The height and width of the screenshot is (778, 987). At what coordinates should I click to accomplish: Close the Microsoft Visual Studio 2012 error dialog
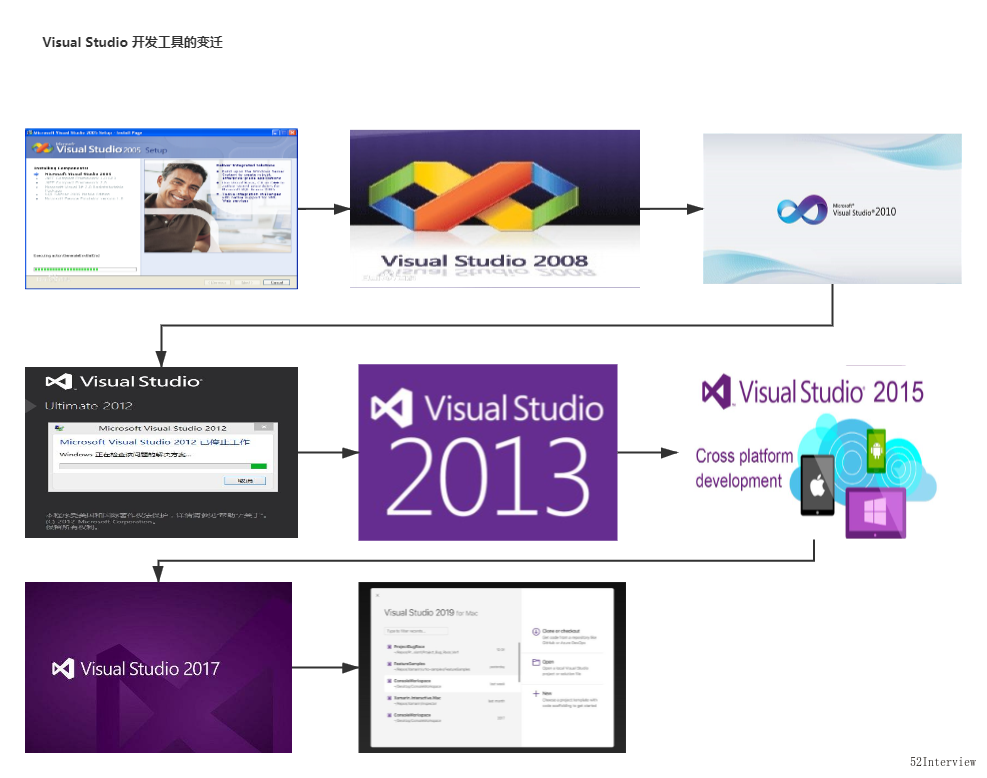coord(264,427)
